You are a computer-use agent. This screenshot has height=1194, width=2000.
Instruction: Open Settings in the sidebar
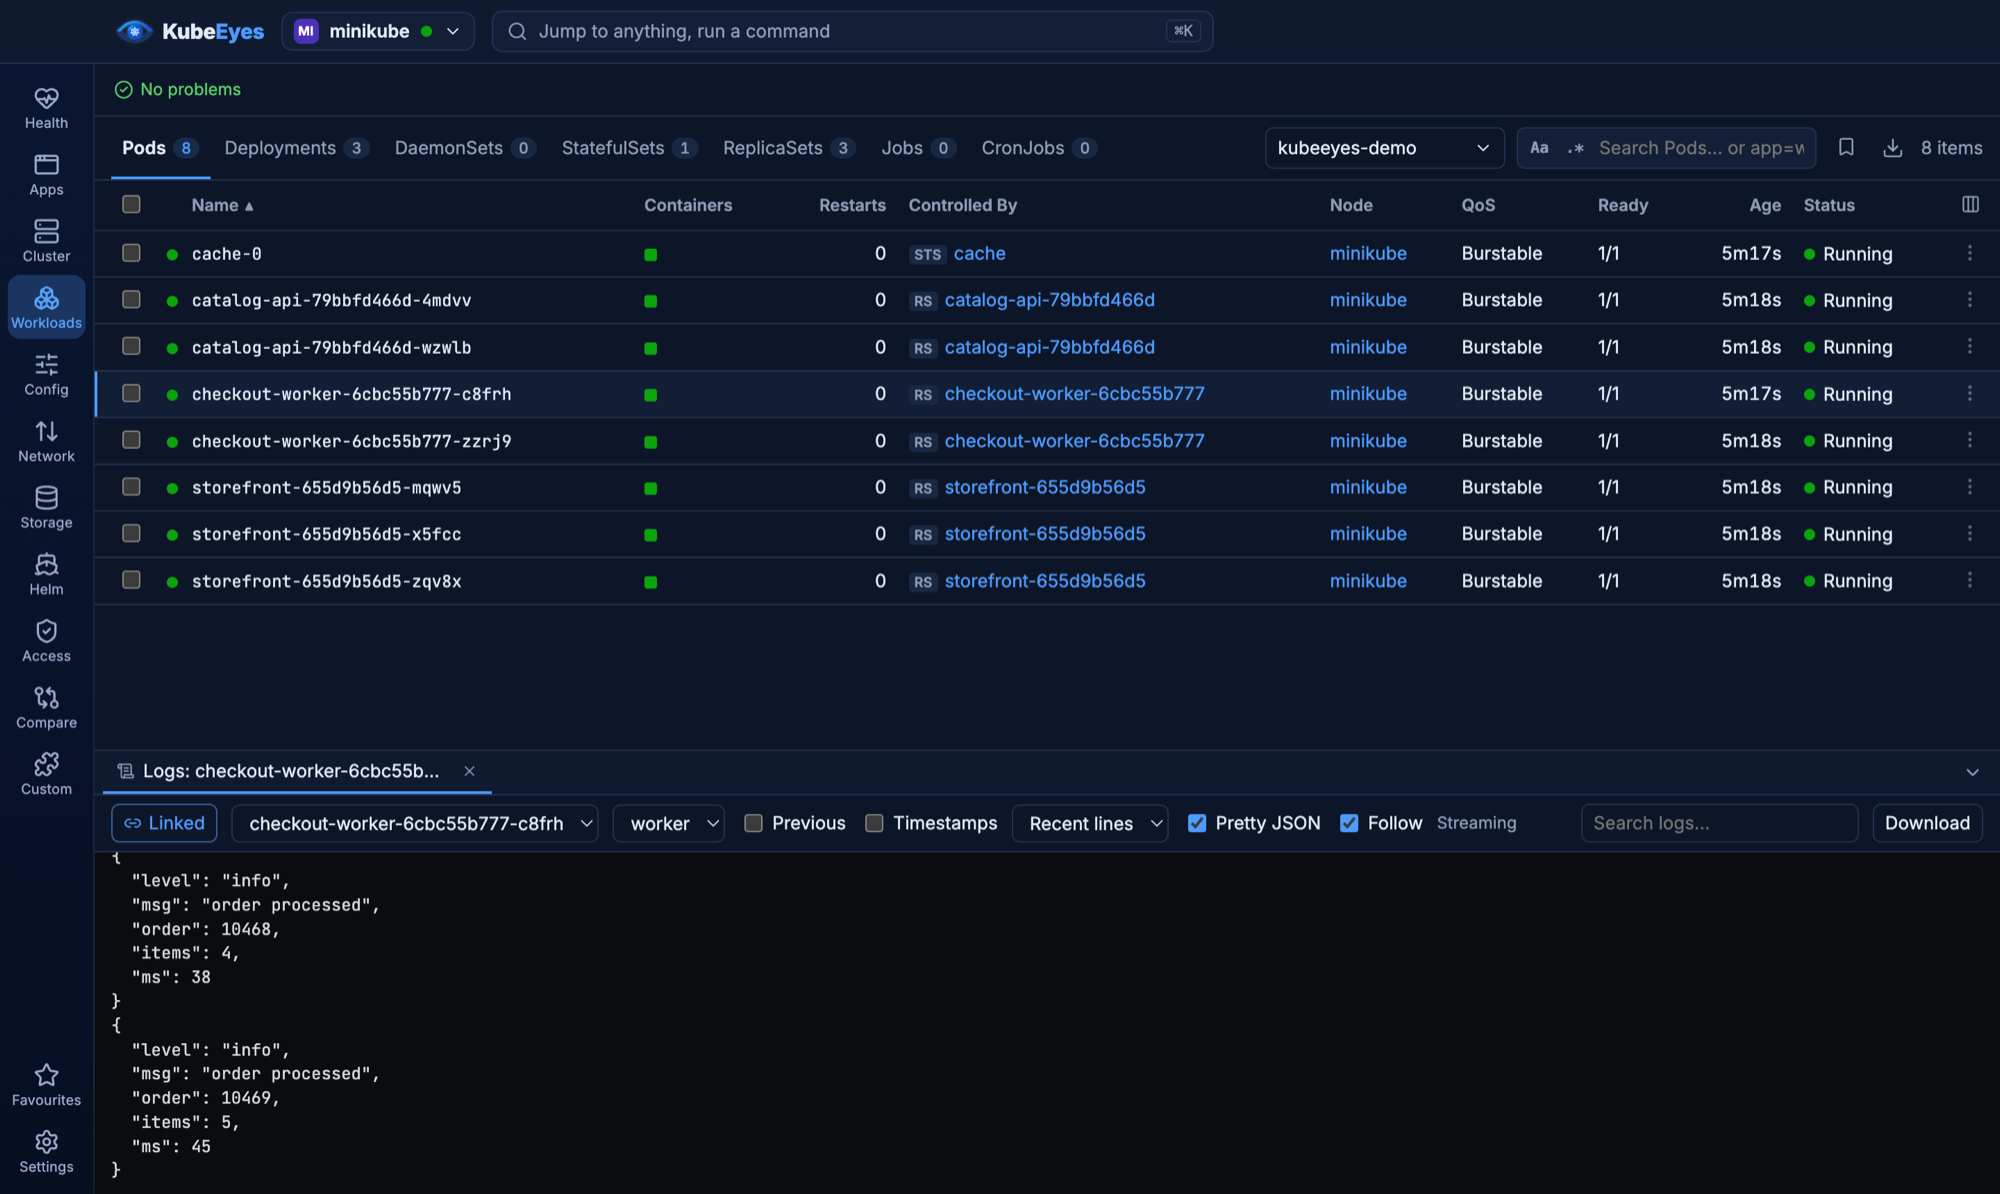tap(46, 1152)
